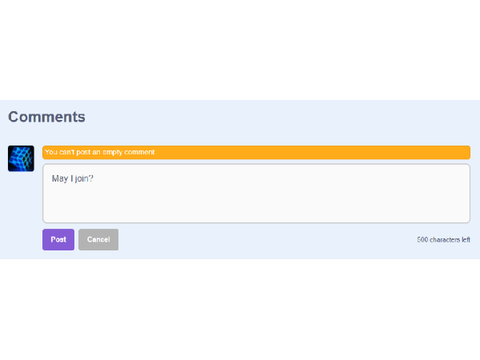Click the Post label to publish comment

[58, 239]
